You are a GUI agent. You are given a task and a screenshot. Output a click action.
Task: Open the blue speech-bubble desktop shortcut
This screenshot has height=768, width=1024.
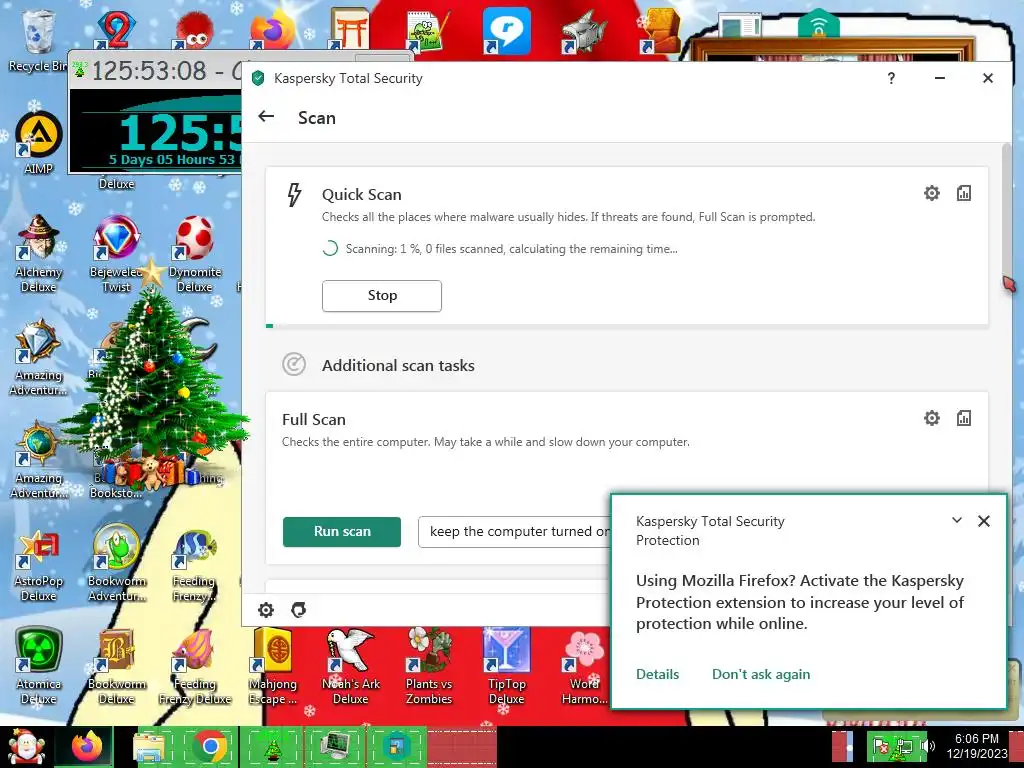pos(506,31)
